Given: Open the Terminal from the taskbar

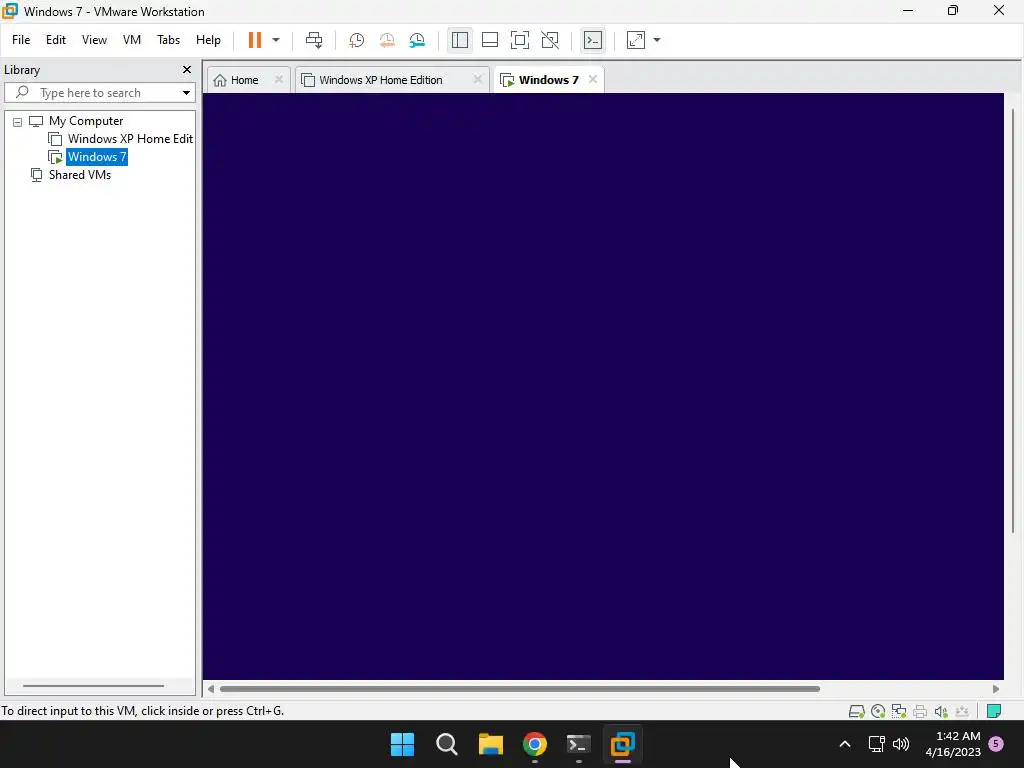Looking at the screenshot, I should pos(579,744).
